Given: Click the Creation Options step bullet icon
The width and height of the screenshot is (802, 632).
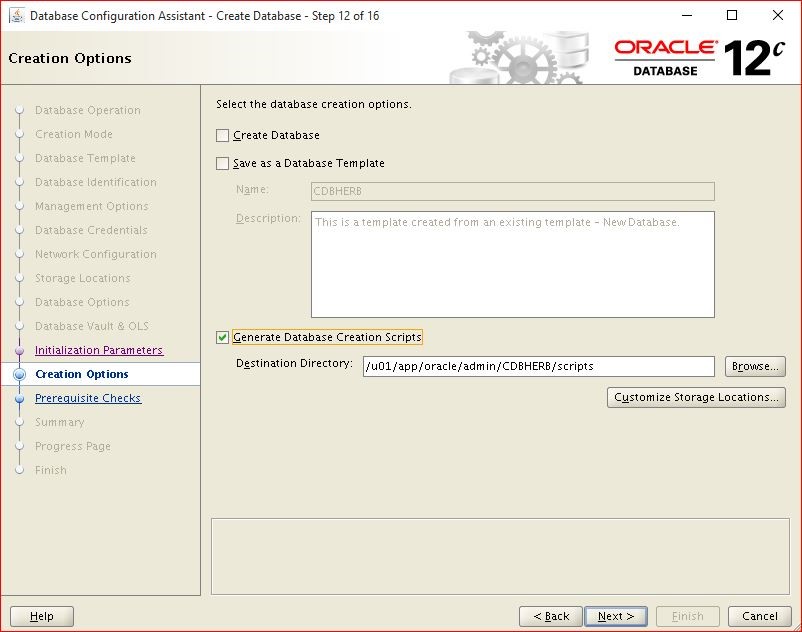Looking at the screenshot, I should [19, 374].
